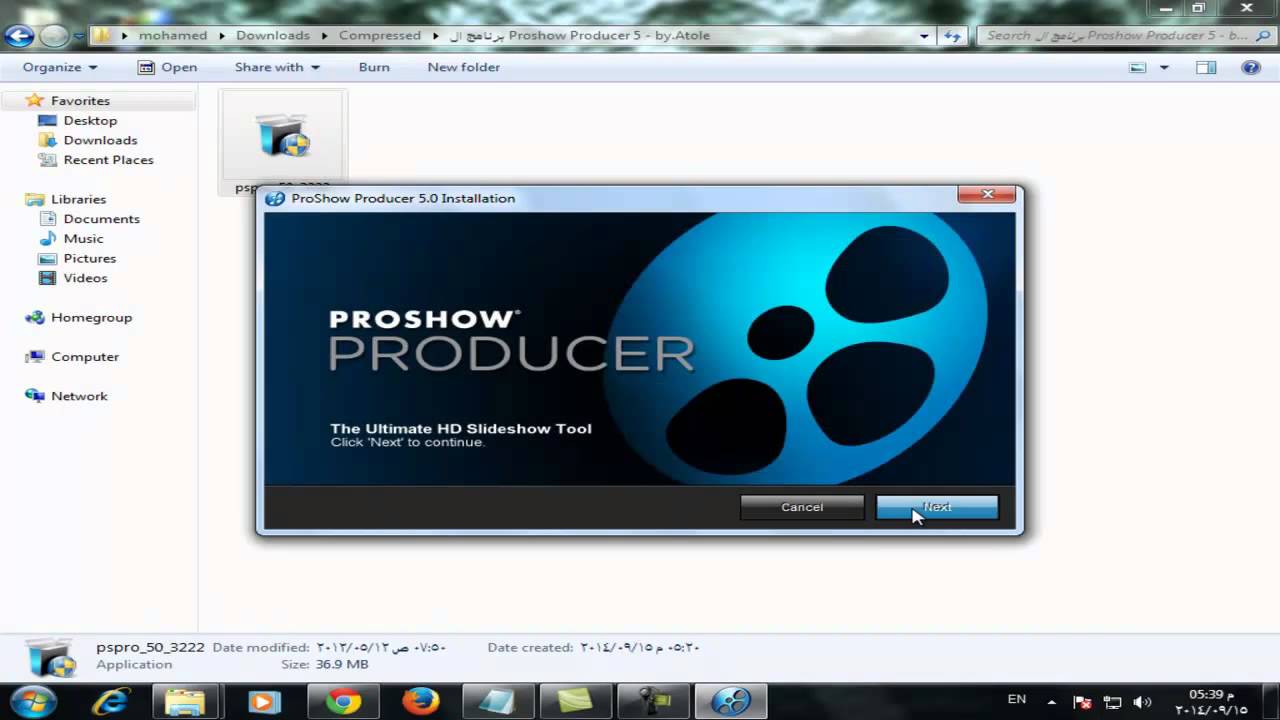
Task: Select the pspro_50_3222 installer file icon
Action: [284, 137]
